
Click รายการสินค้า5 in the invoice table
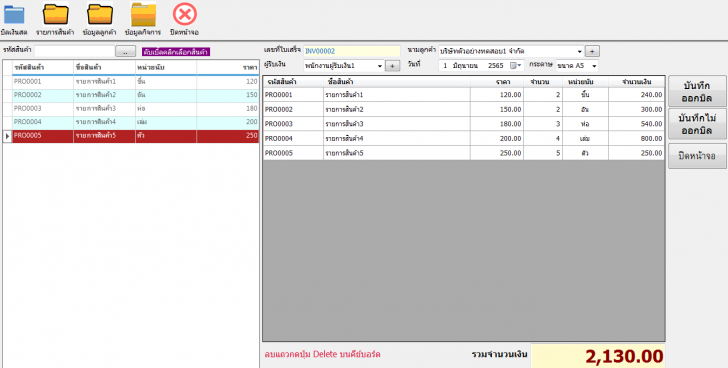(x=344, y=153)
